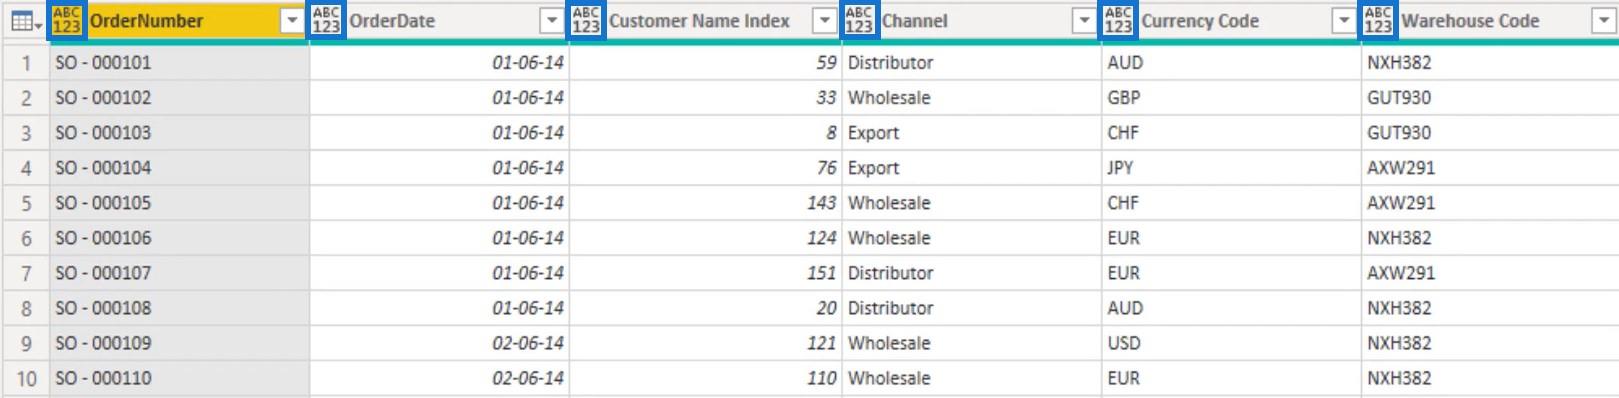Select the Currency Code column header
1619x398 pixels.
pyautogui.click(x=1231, y=21)
